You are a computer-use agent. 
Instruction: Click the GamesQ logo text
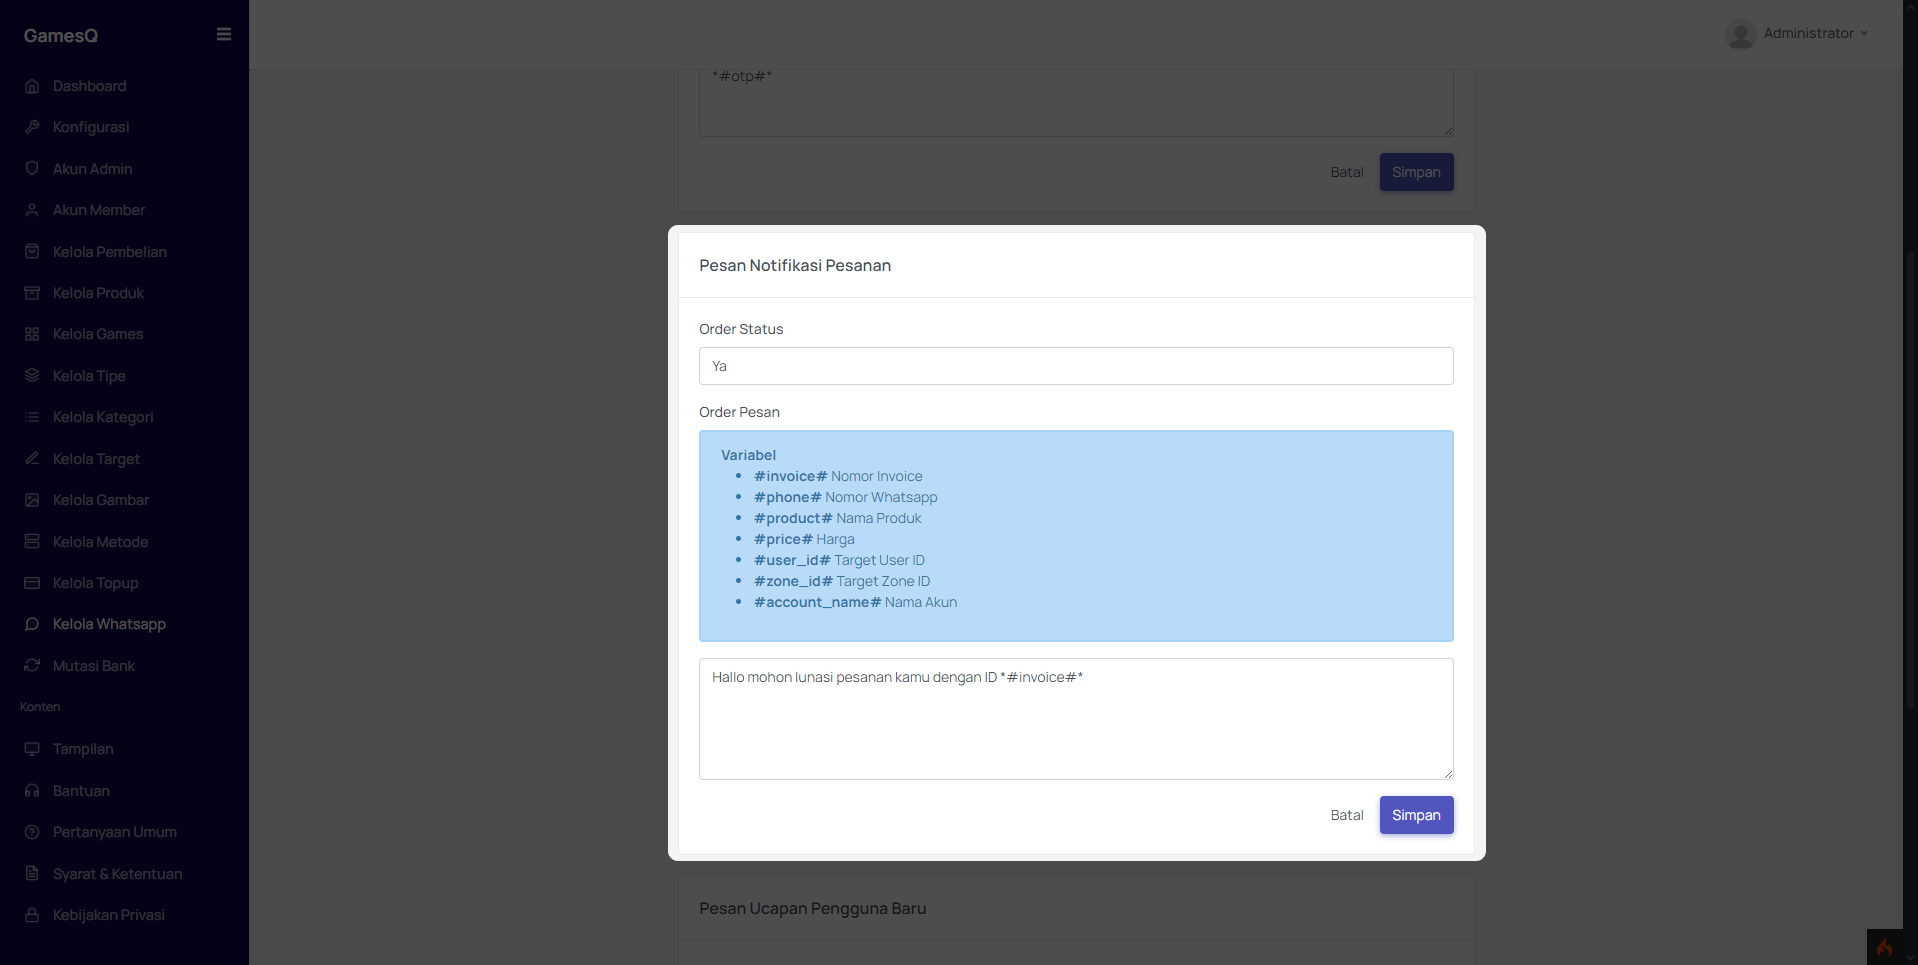pyautogui.click(x=61, y=35)
